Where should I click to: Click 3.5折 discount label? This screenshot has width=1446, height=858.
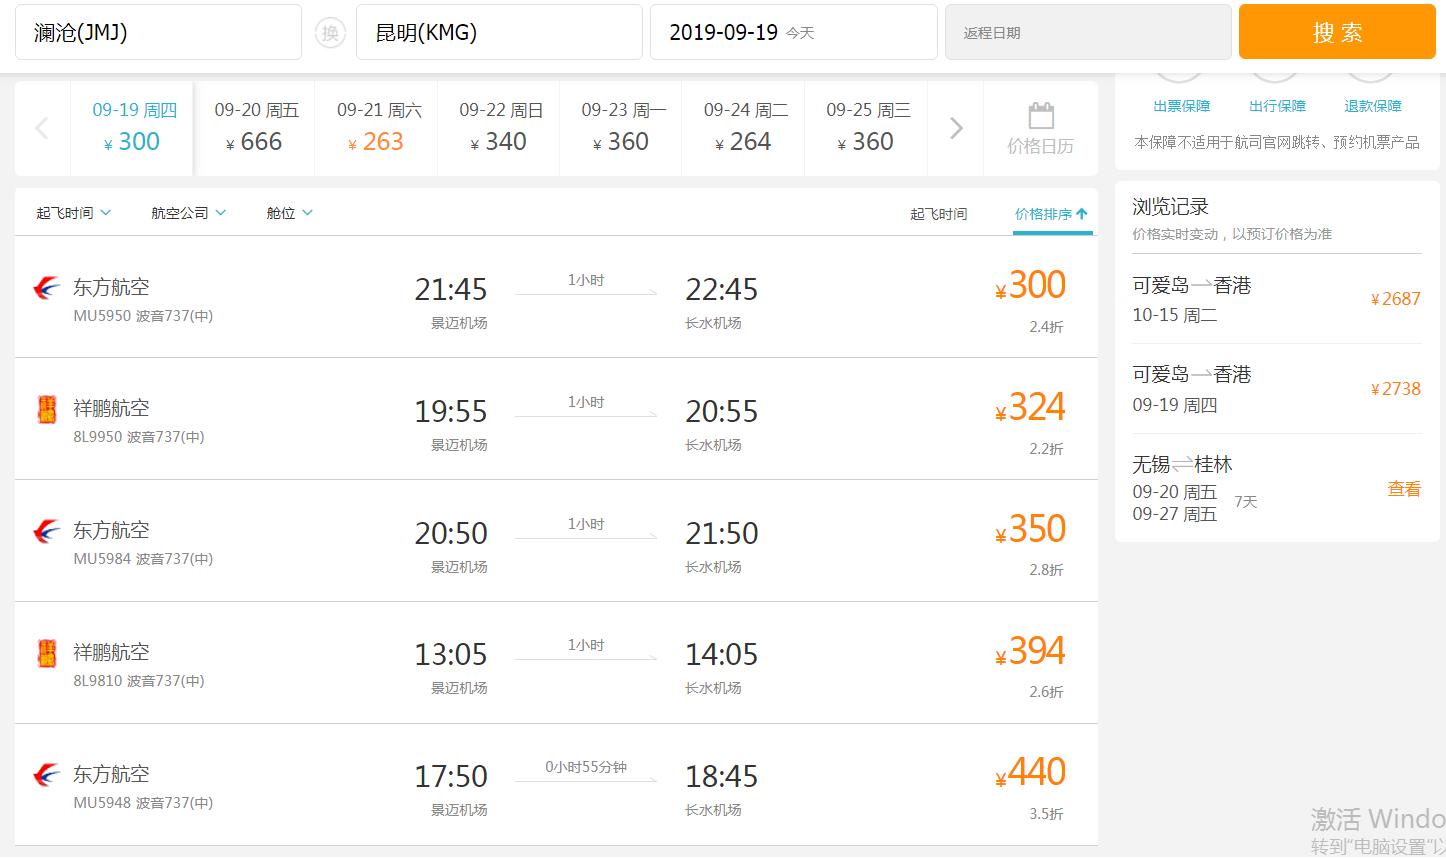pos(1046,814)
